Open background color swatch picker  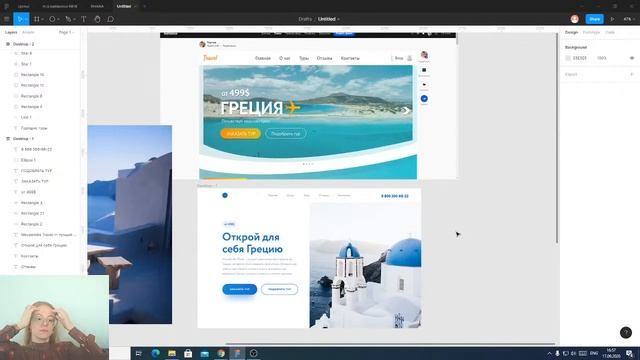pos(568,58)
